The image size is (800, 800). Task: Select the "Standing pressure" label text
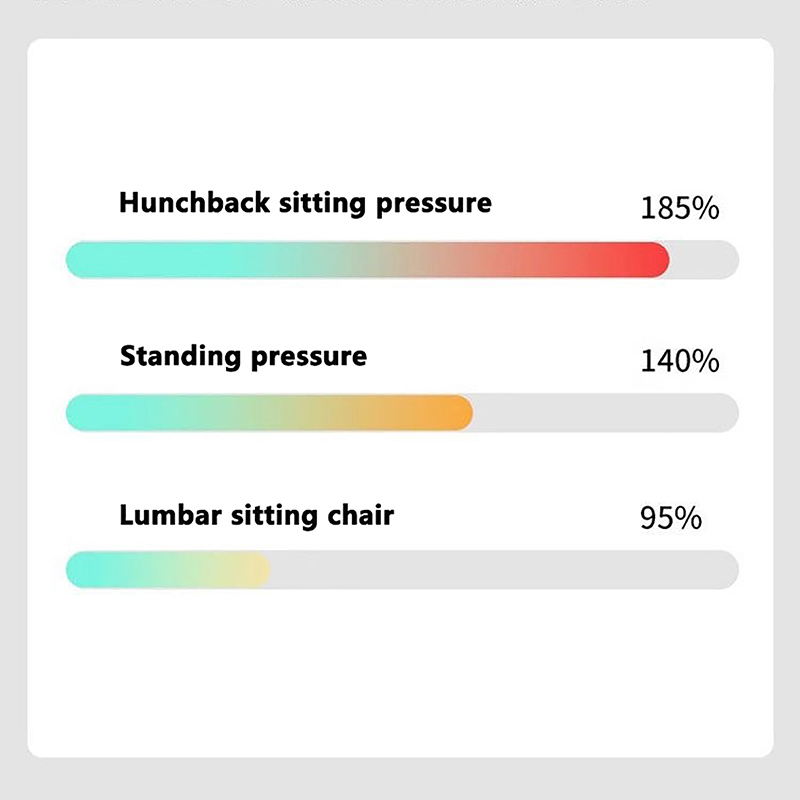(x=243, y=356)
